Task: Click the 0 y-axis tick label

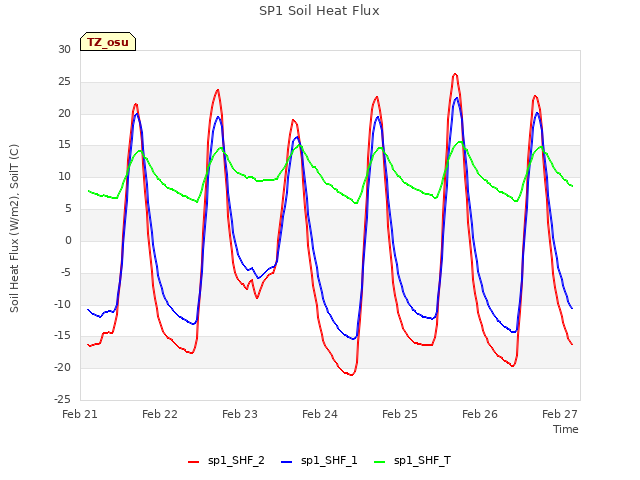Action: coord(68,240)
